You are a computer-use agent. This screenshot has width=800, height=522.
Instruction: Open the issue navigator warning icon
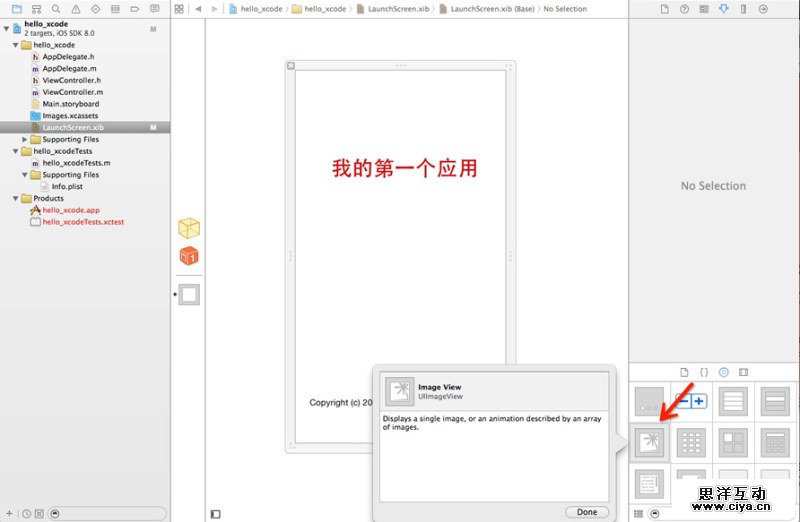coord(76,9)
